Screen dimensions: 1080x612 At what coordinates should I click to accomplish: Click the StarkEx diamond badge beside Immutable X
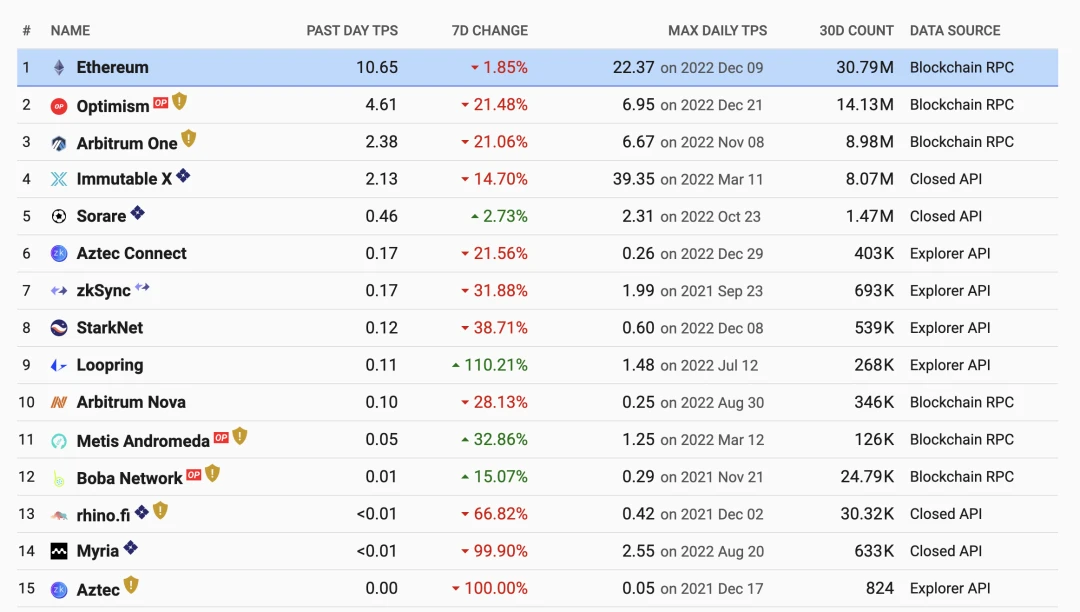click(183, 176)
